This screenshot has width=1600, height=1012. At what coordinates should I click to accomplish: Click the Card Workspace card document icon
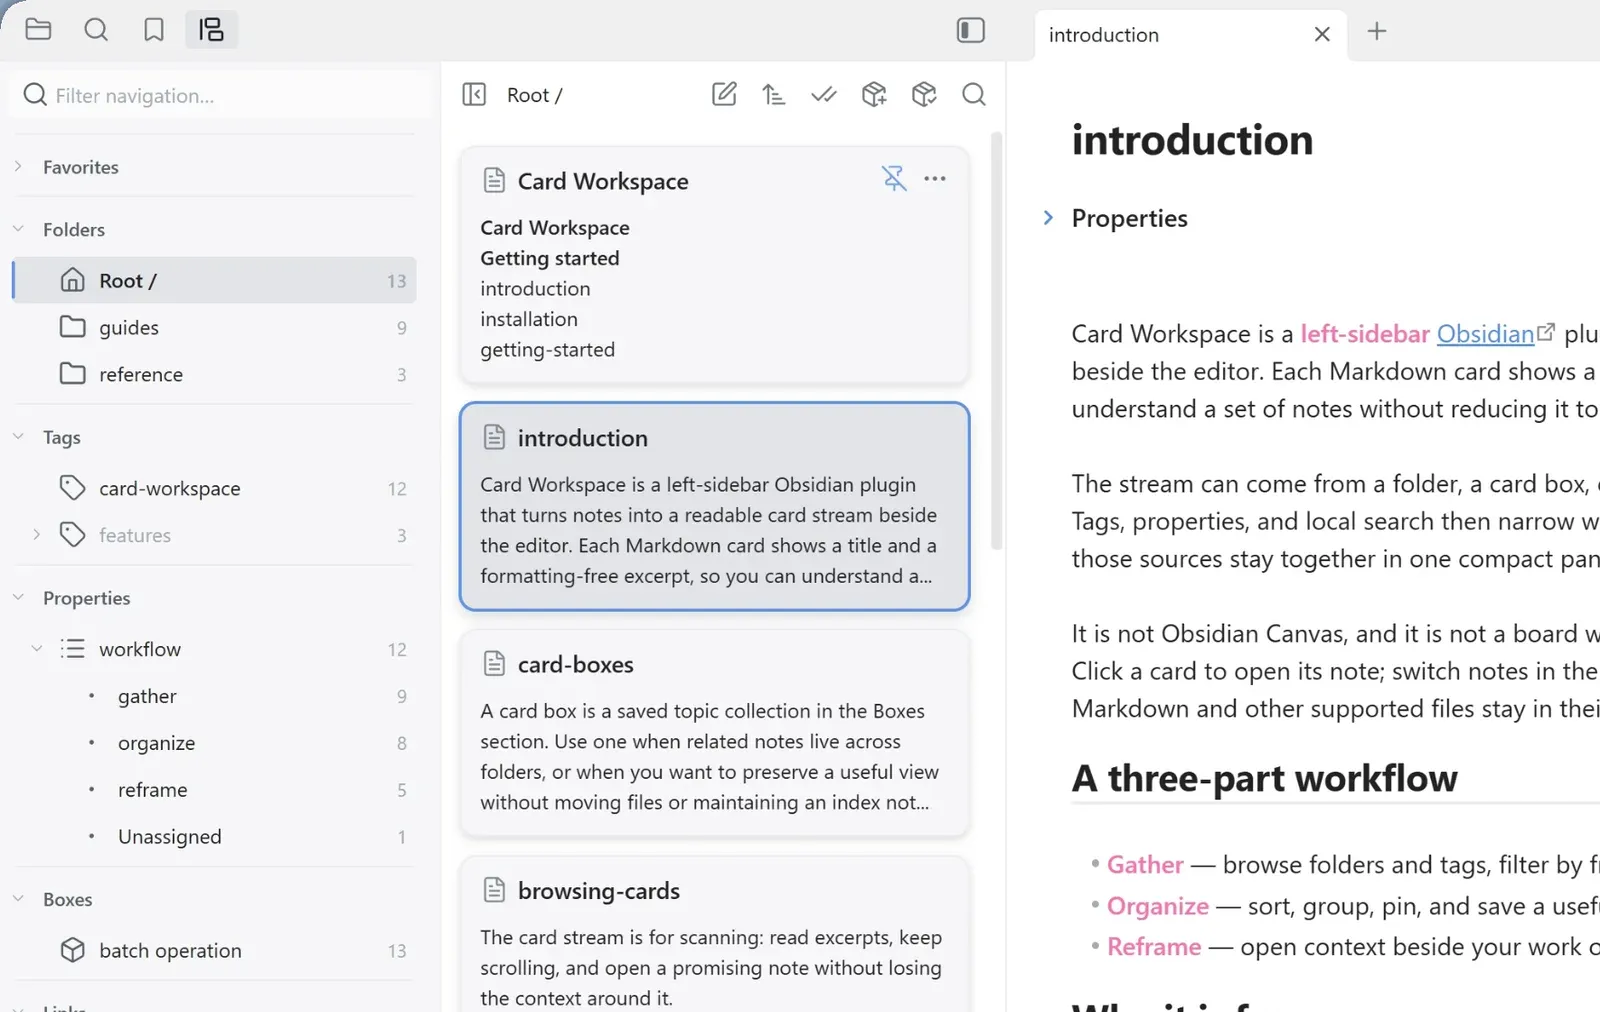pyautogui.click(x=494, y=181)
